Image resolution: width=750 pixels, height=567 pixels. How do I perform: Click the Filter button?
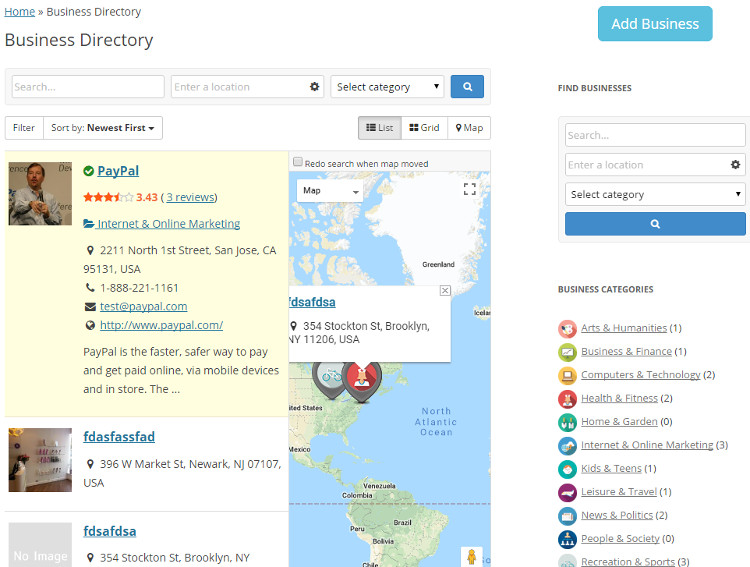pyautogui.click(x=24, y=128)
